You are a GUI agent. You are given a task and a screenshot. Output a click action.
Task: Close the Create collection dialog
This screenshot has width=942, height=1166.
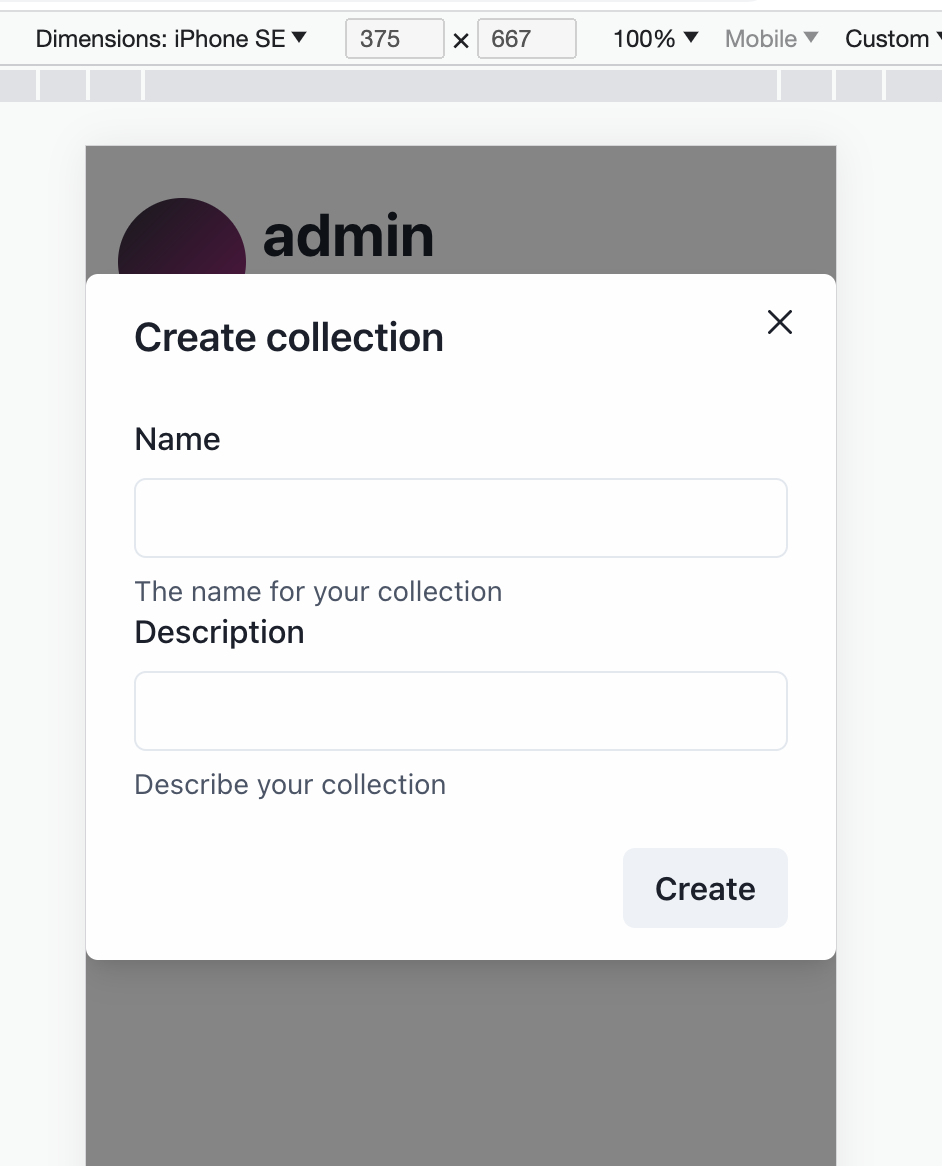coord(779,322)
